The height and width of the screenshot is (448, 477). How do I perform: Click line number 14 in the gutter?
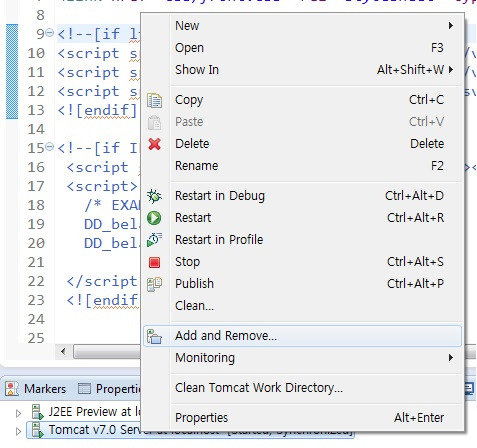(36, 129)
